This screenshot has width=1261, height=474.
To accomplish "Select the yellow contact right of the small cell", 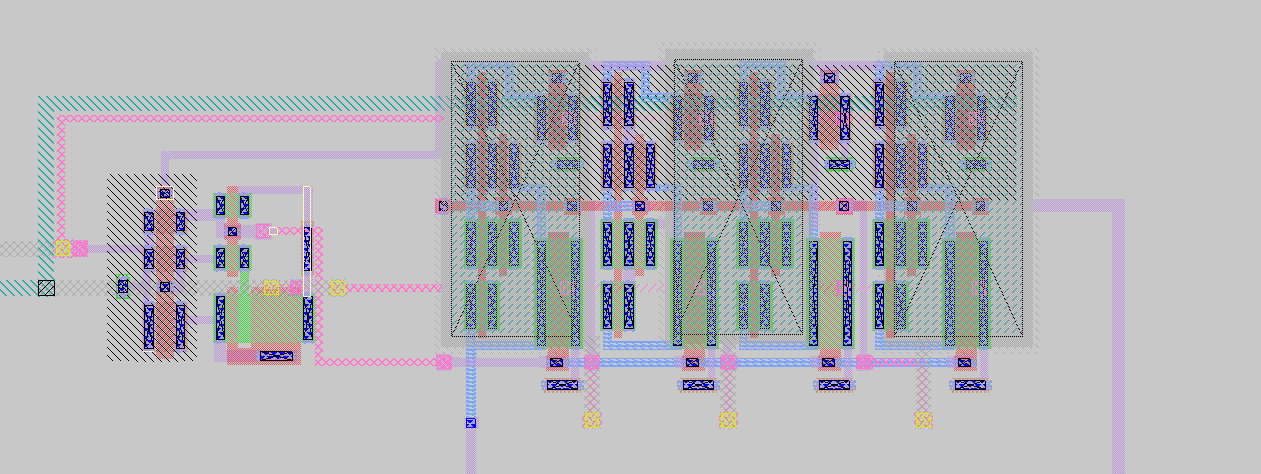I will (338, 288).
